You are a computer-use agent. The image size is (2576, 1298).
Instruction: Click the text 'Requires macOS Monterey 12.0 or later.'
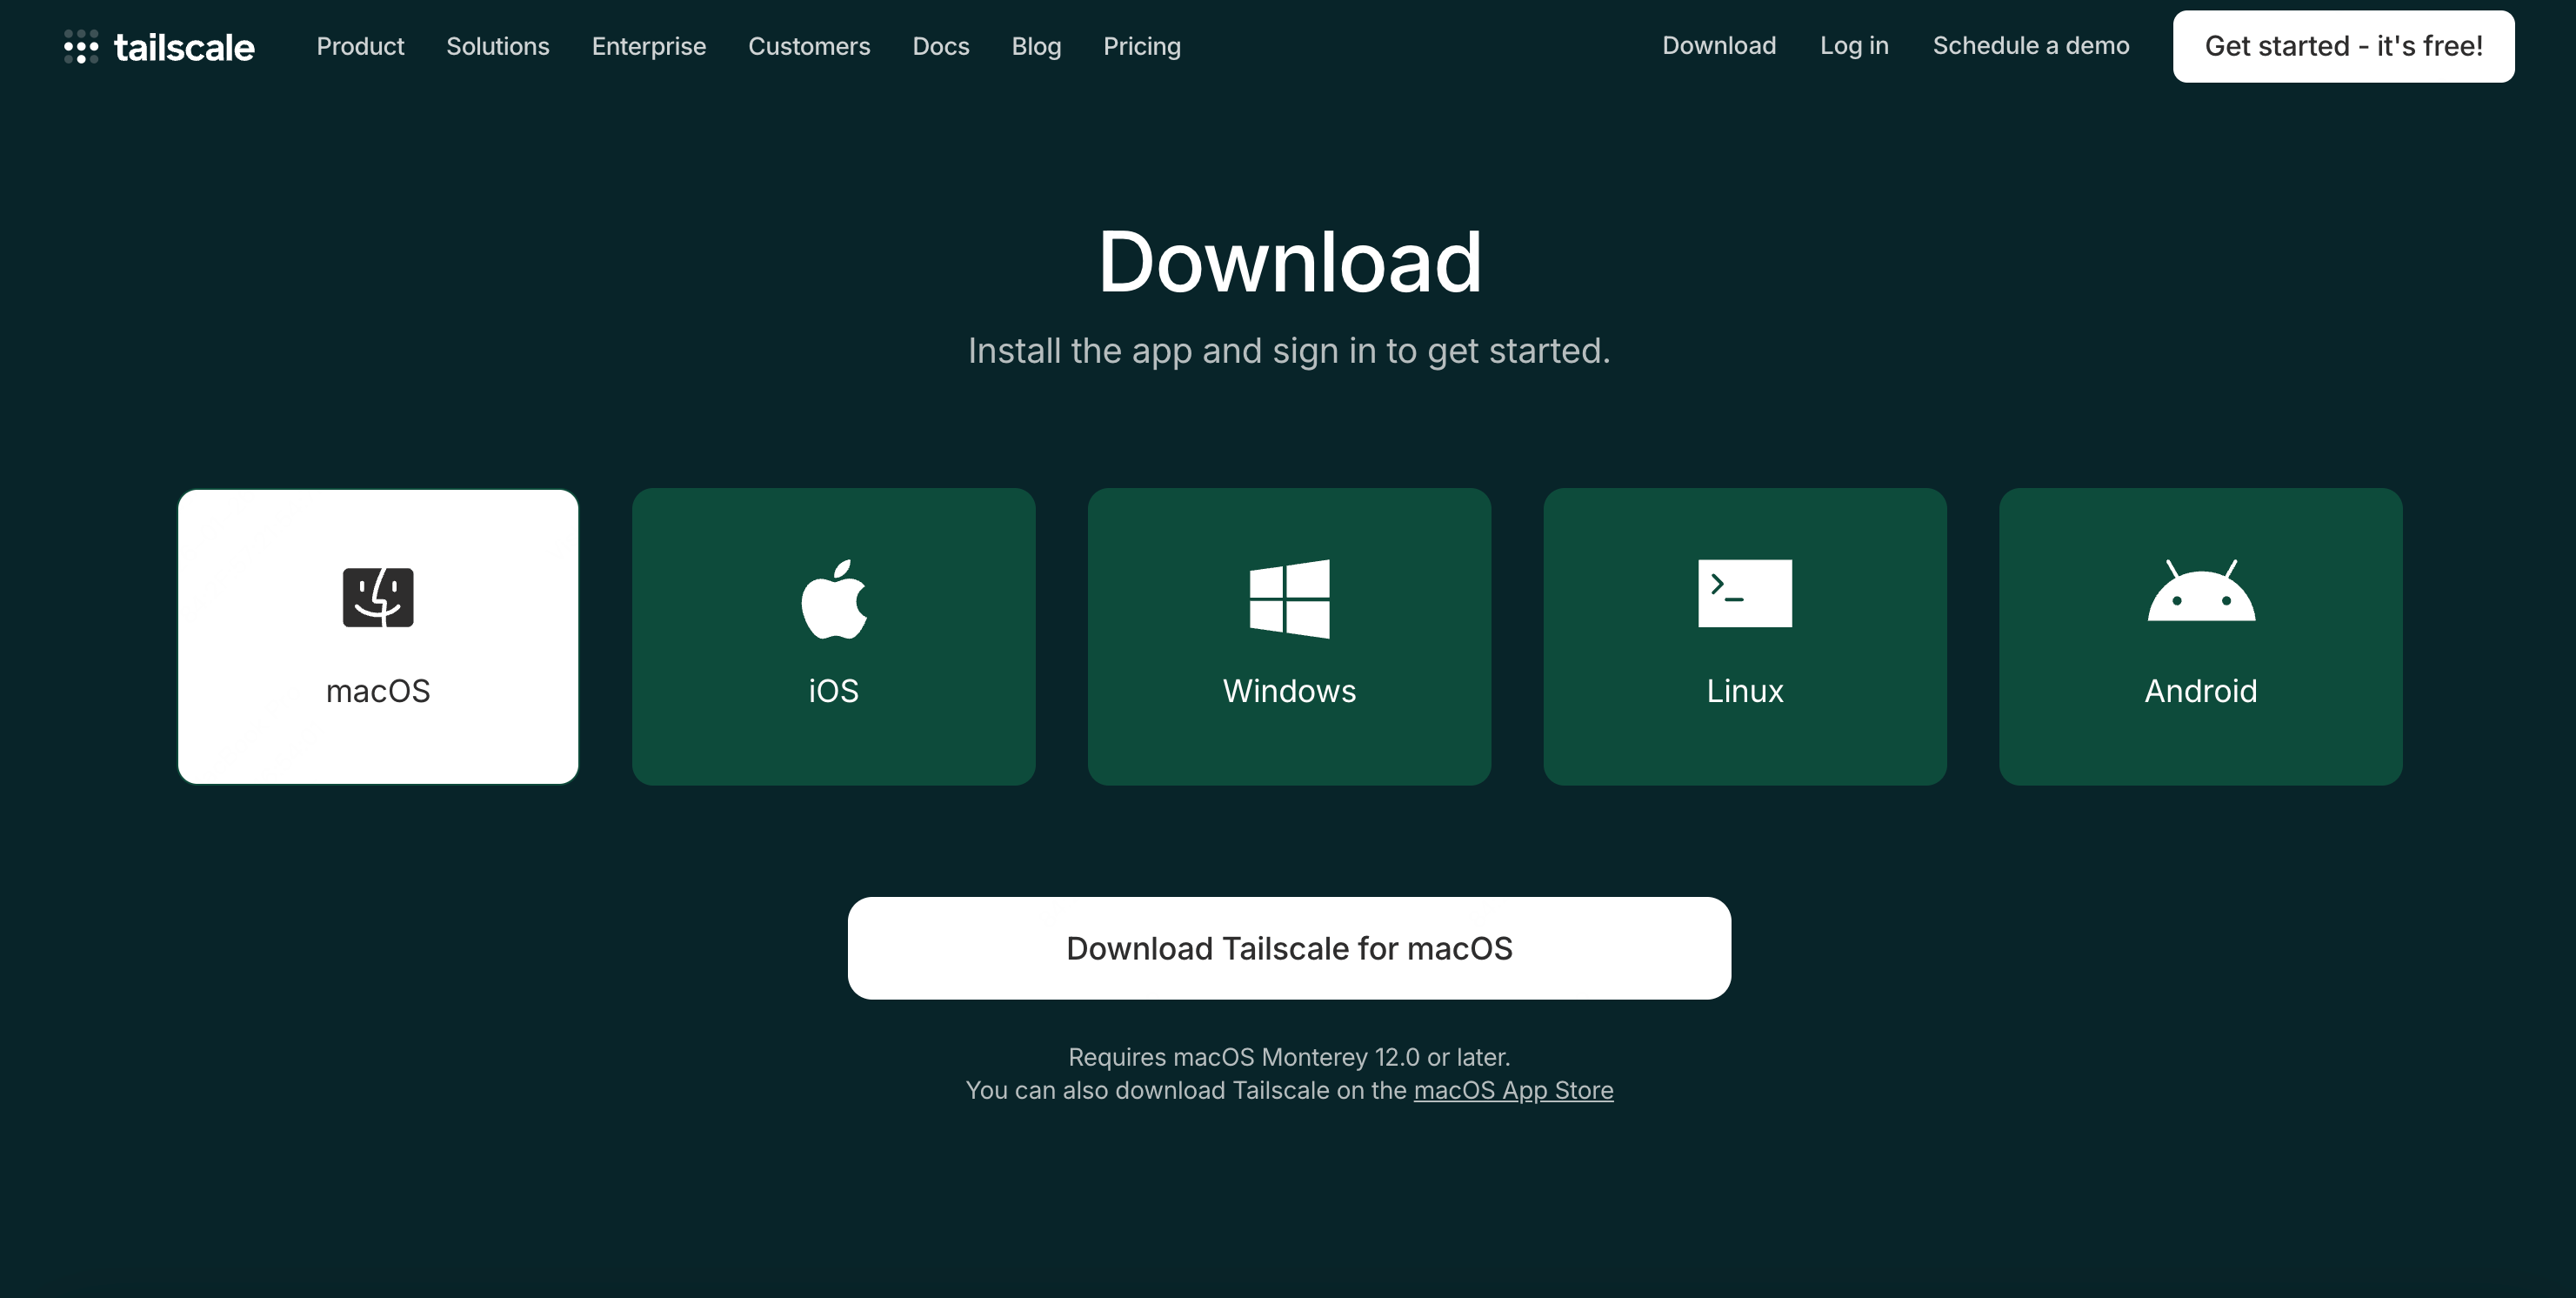(1289, 1057)
